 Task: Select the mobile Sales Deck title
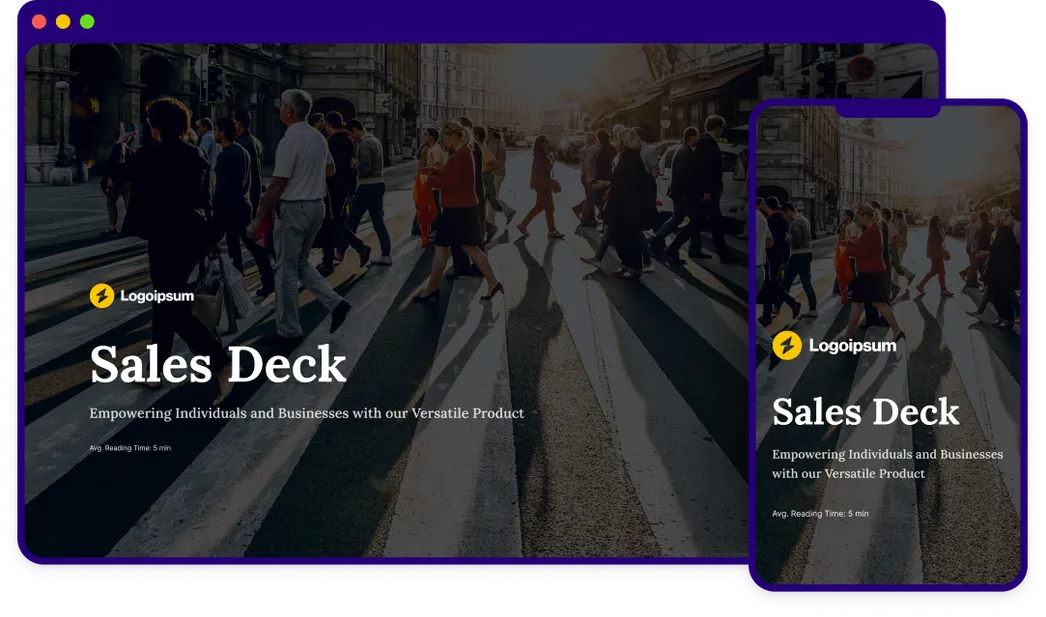[866, 411]
